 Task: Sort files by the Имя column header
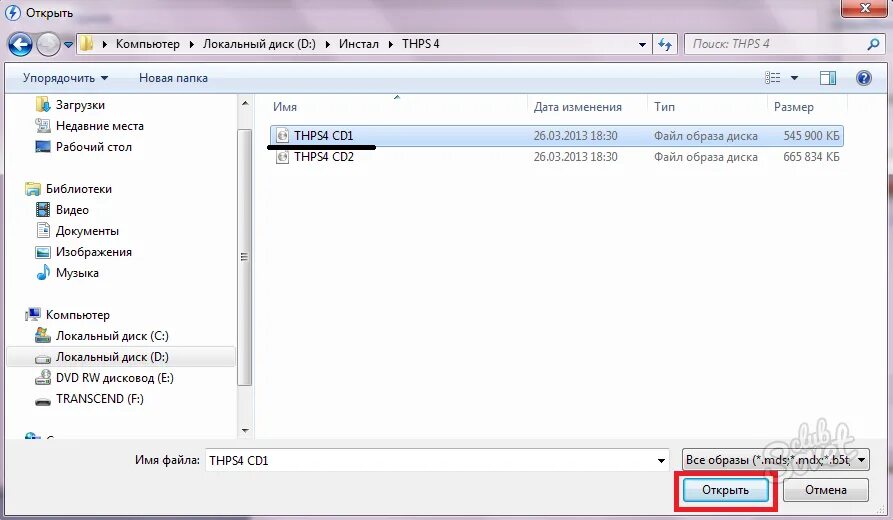285,107
